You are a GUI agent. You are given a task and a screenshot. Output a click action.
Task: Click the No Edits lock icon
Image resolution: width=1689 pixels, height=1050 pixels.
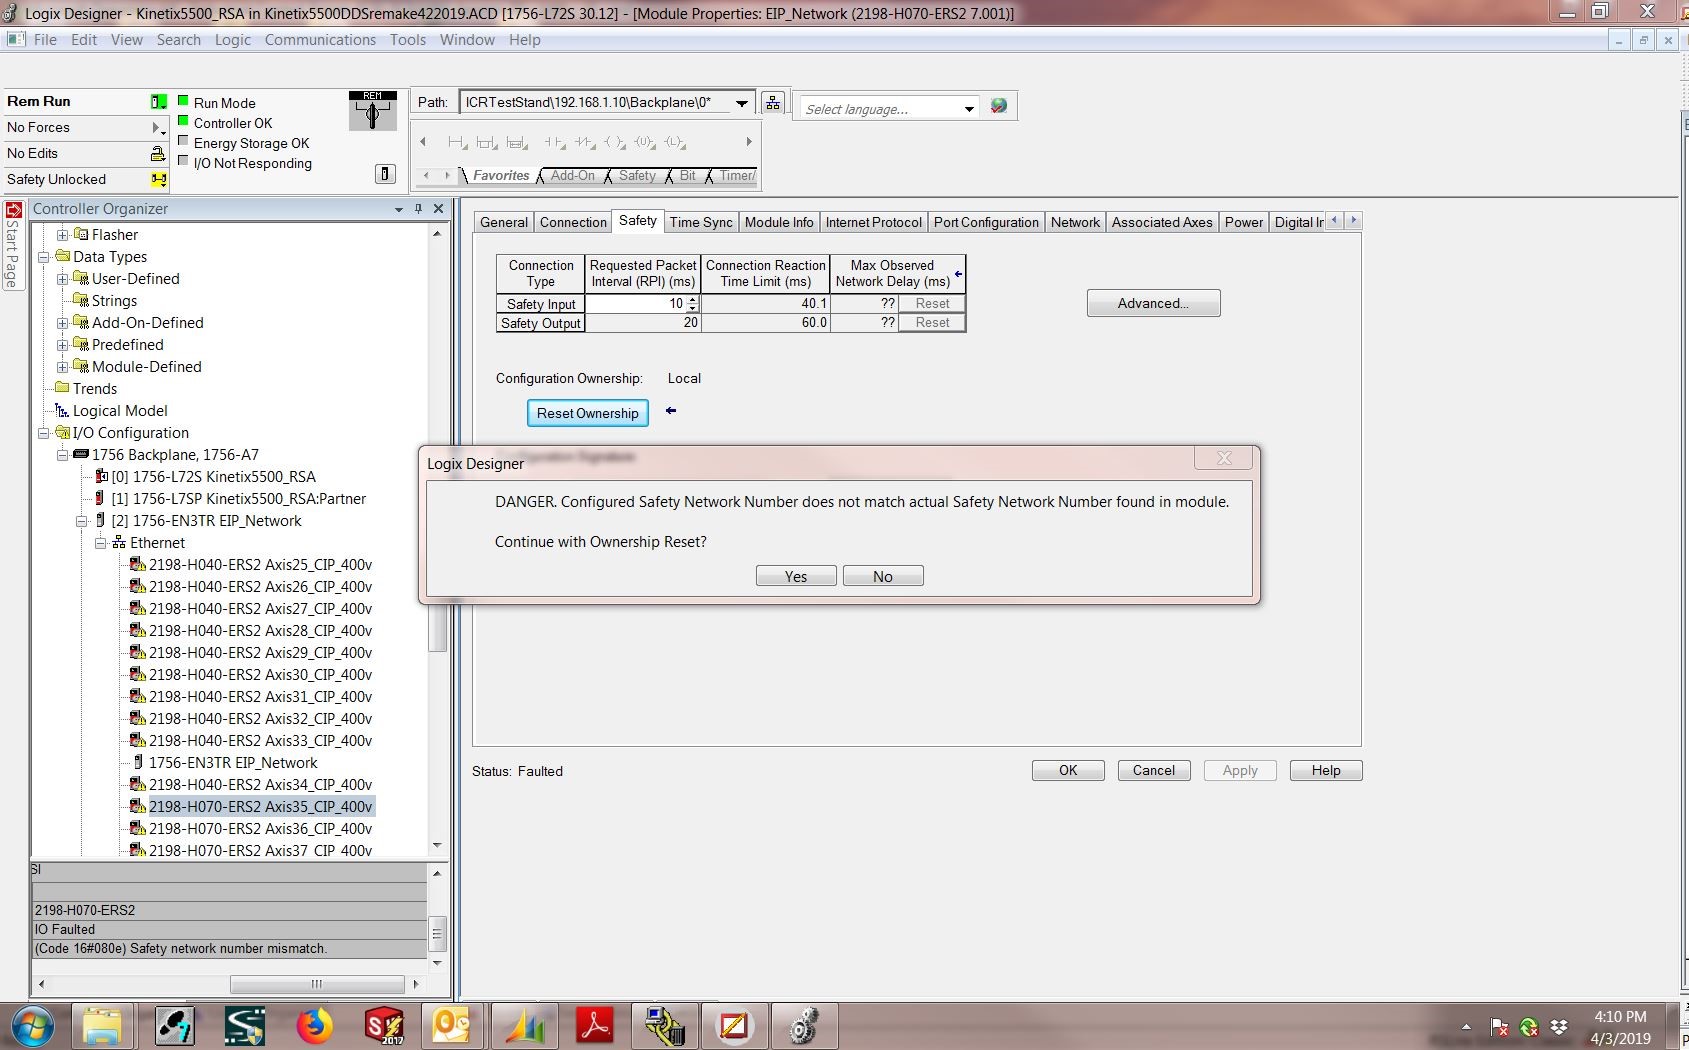[x=158, y=153]
